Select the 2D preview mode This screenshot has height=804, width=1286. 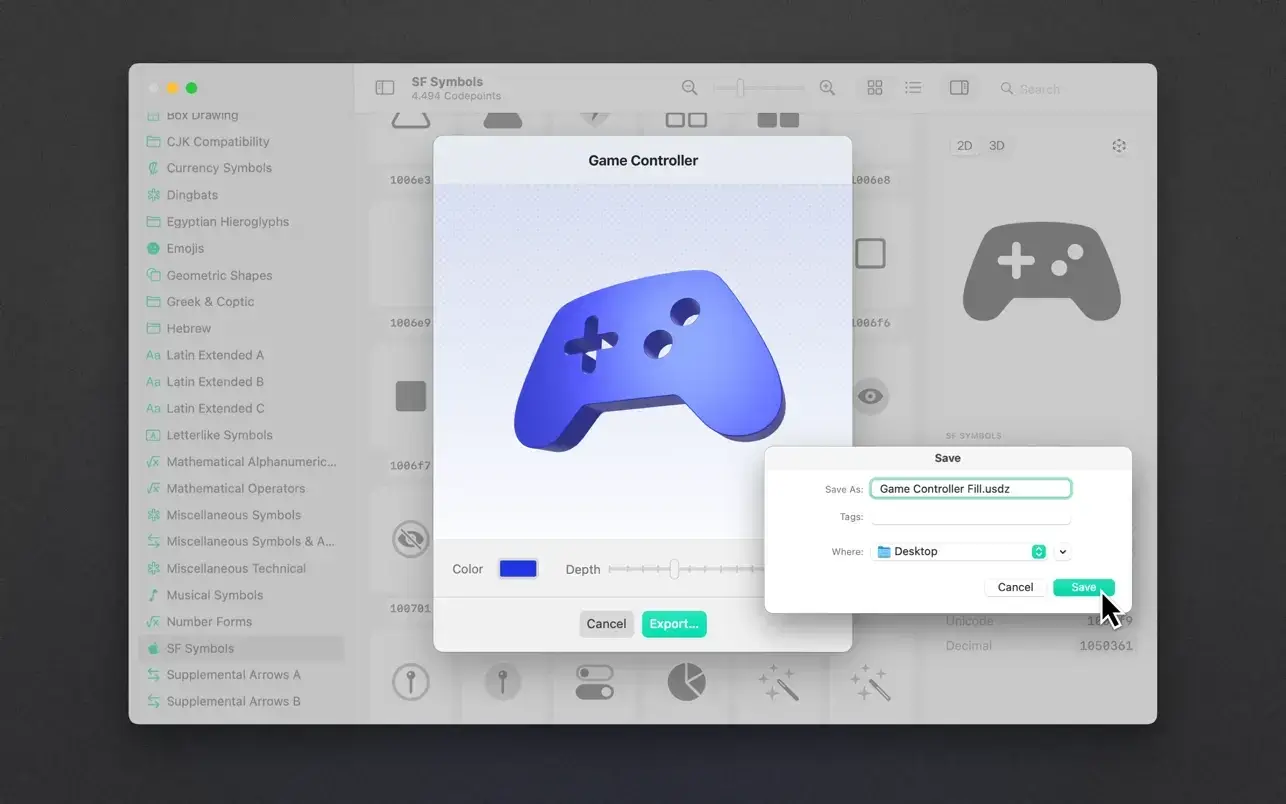(x=964, y=146)
